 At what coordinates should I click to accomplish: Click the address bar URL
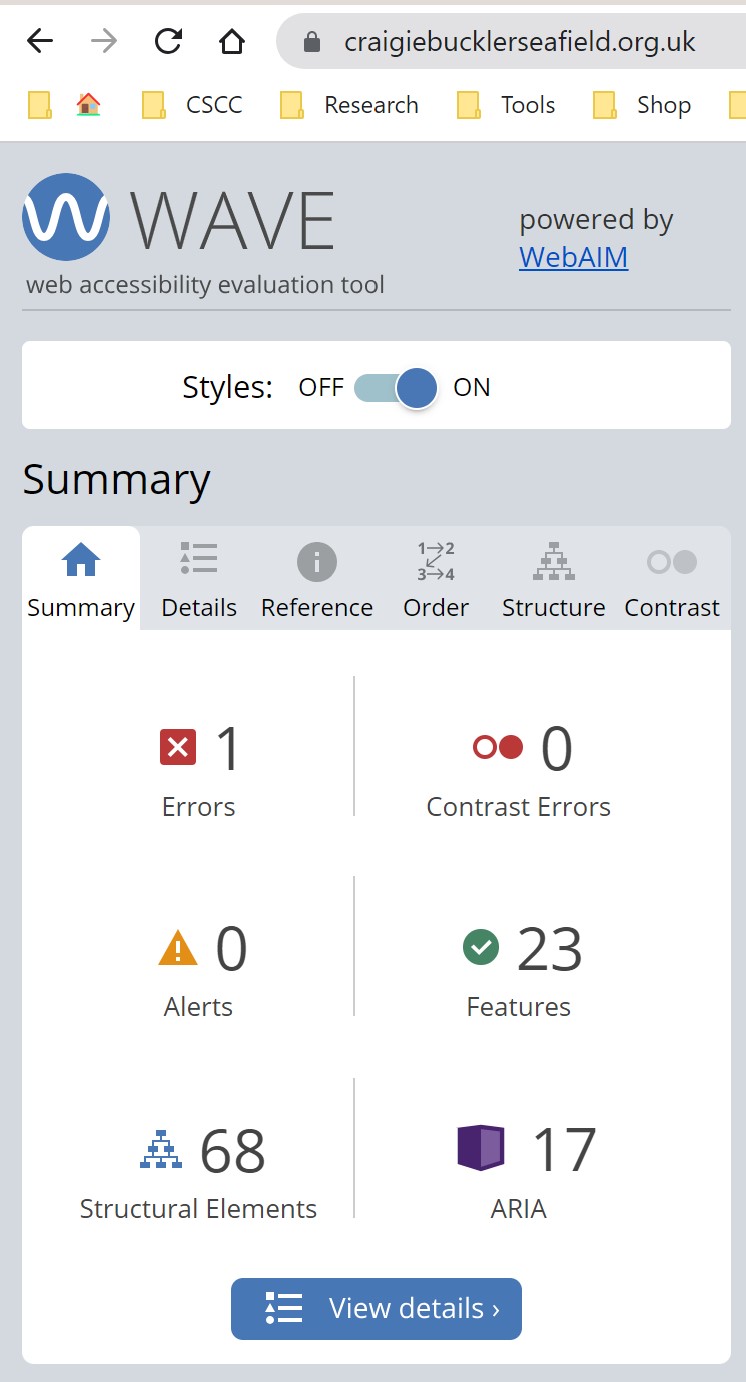[519, 41]
